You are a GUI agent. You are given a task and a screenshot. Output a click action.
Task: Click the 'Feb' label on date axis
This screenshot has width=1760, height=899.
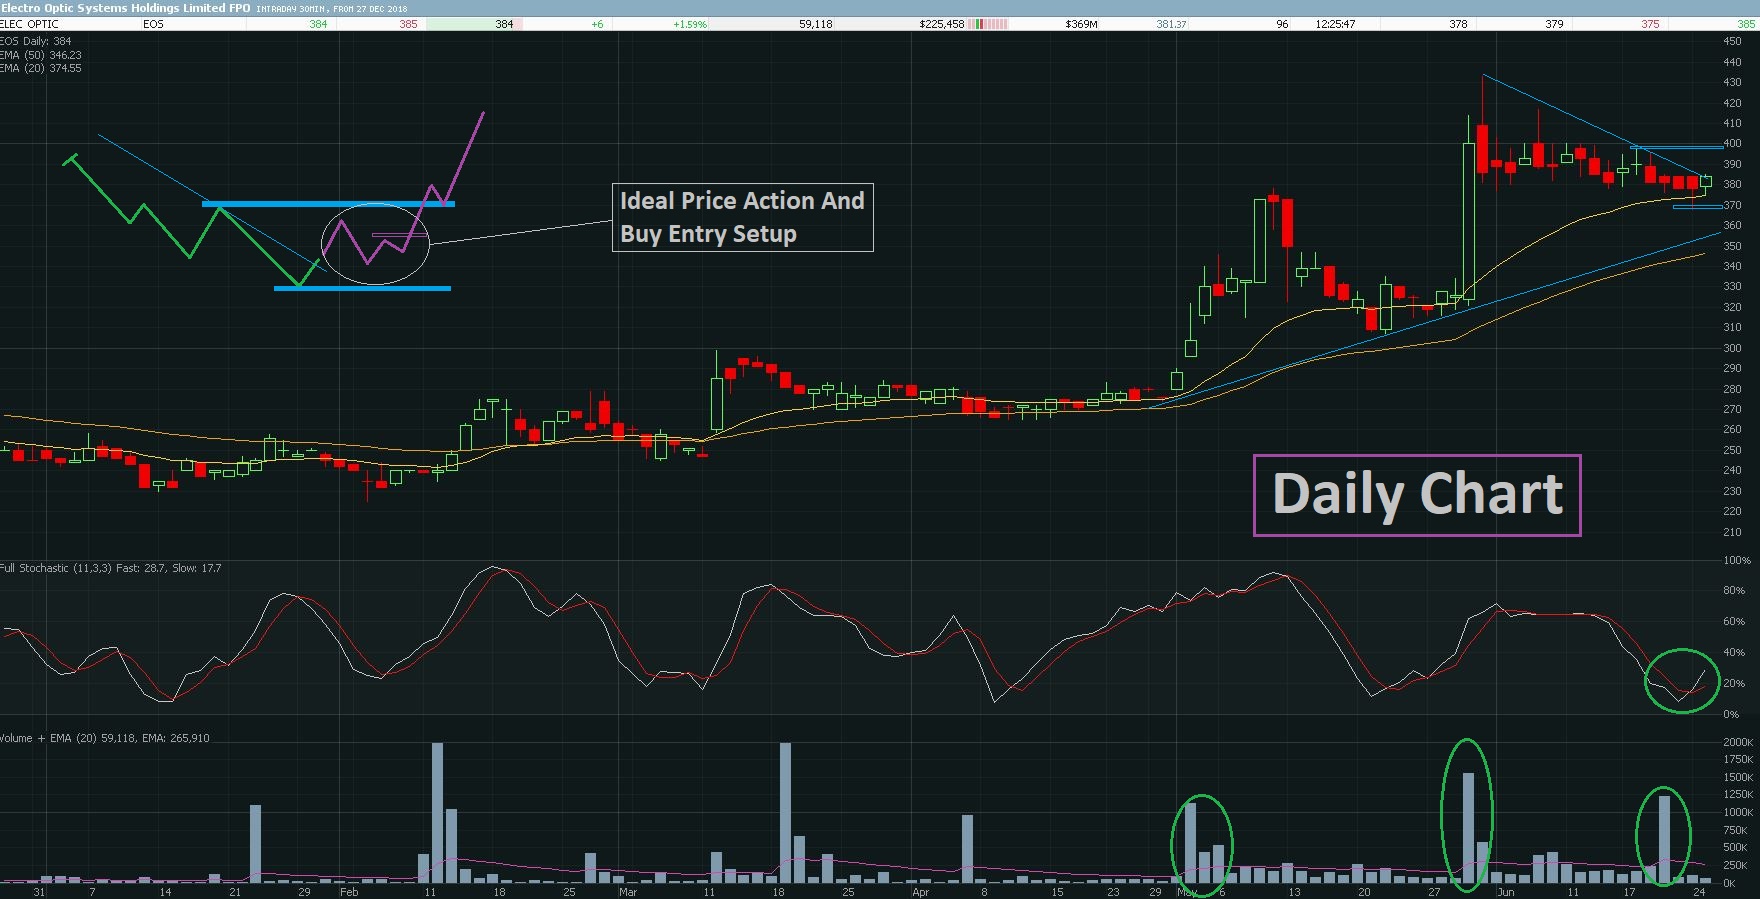pyautogui.click(x=348, y=891)
